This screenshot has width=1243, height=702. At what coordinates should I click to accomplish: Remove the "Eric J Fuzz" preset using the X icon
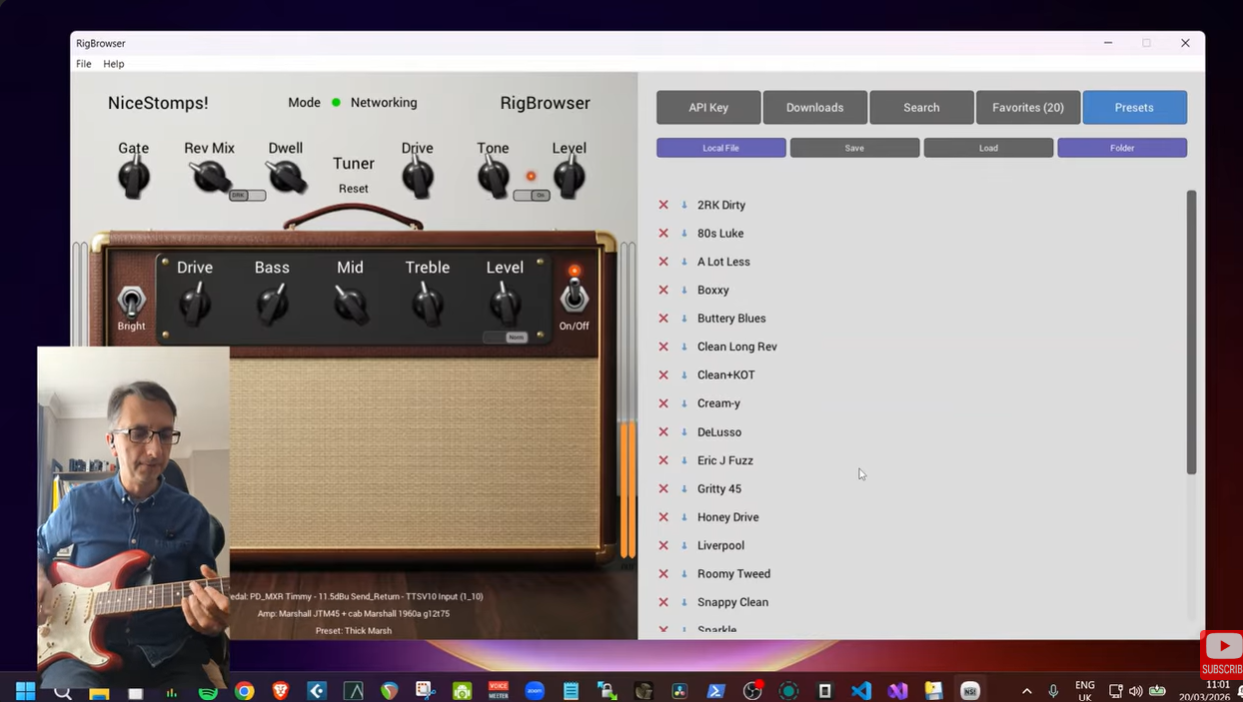click(x=663, y=460)
